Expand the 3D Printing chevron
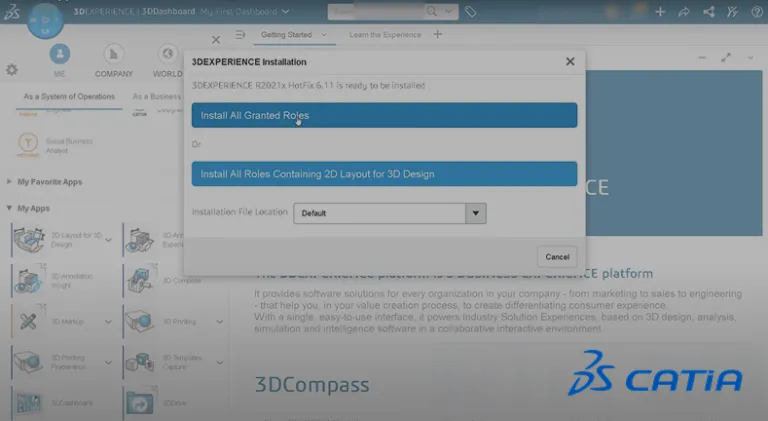The height and width of the screenshot is (421, 768). (219, 322)
